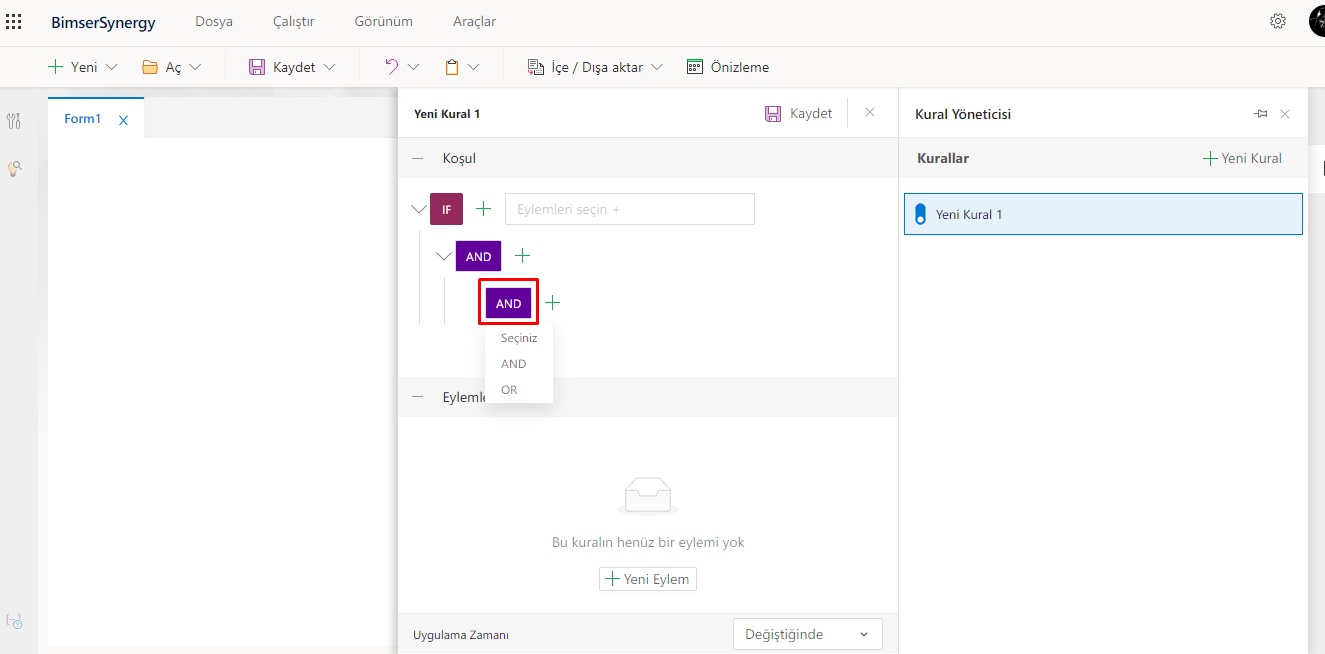Click the Yeni Eylem button

[647, 579]
